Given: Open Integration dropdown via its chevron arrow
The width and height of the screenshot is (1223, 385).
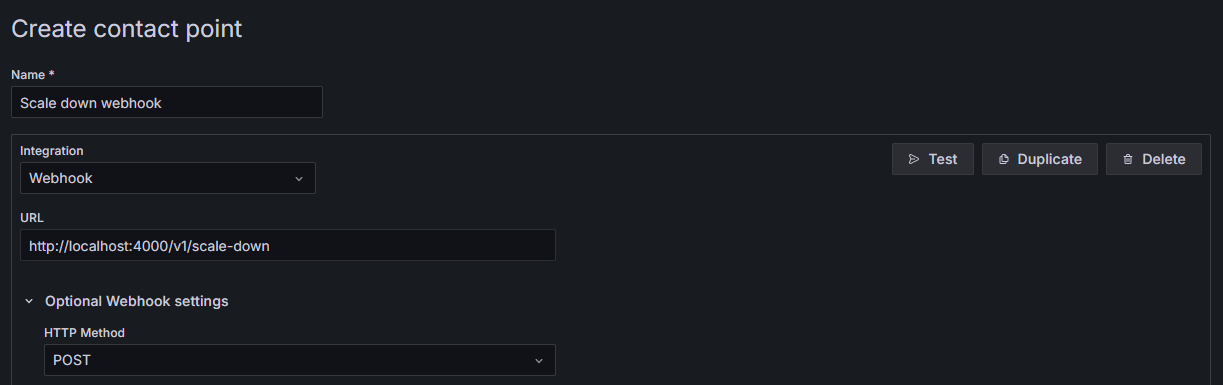Looking at the screenshot, I should [x=298, y=178].
